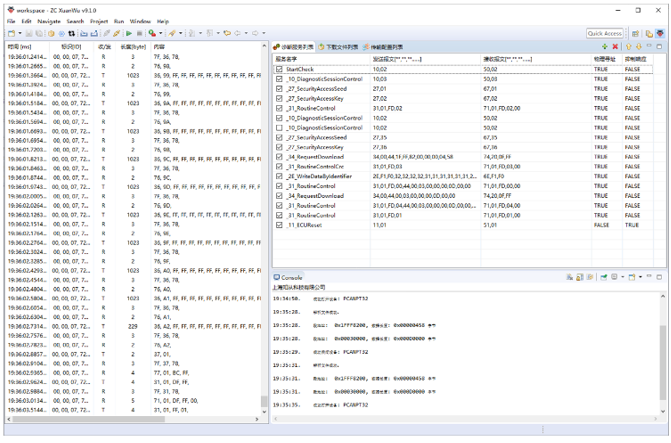The width and height of the screenshot is (671, 443).
Task: Click the Forward navigation arrow in toolbar
Action: pyautogui.click(x=255, y=33)
